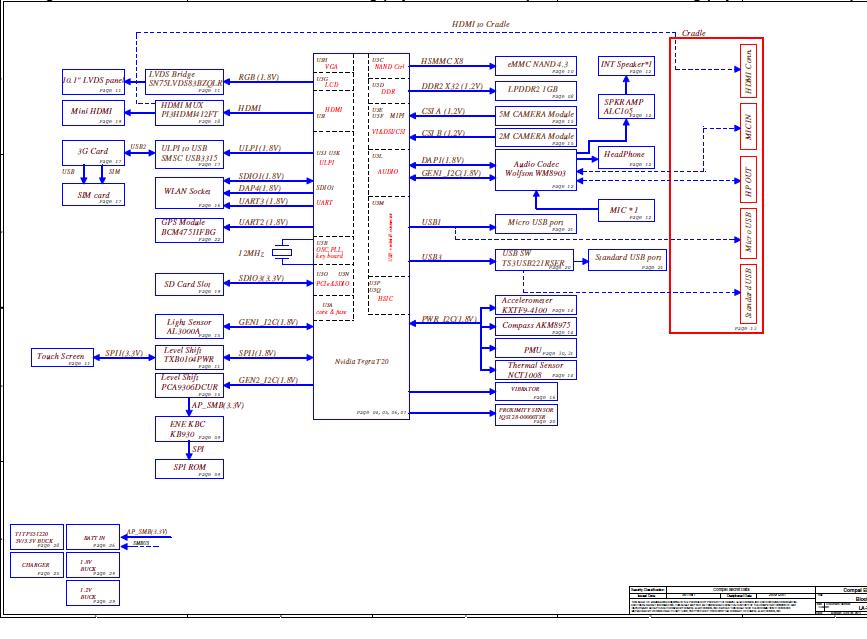Select the SPI ROM block
The image size is (867, 639).
coord(189,469)
